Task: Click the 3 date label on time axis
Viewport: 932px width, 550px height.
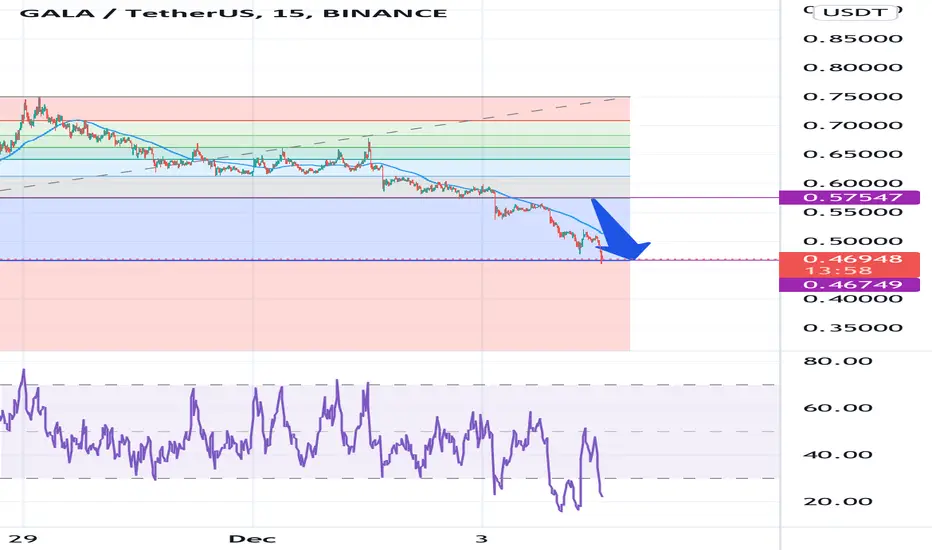Action: [x=481, y=539]
